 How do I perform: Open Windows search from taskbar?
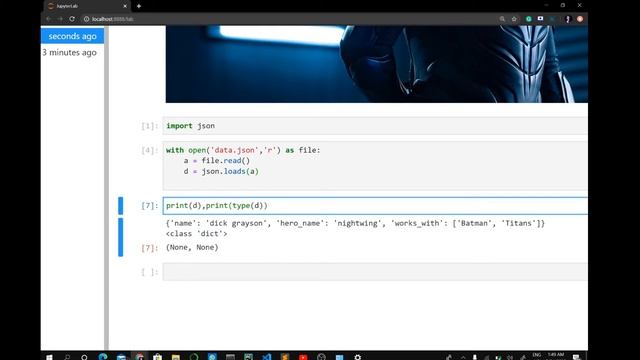(x=67, y=357)
